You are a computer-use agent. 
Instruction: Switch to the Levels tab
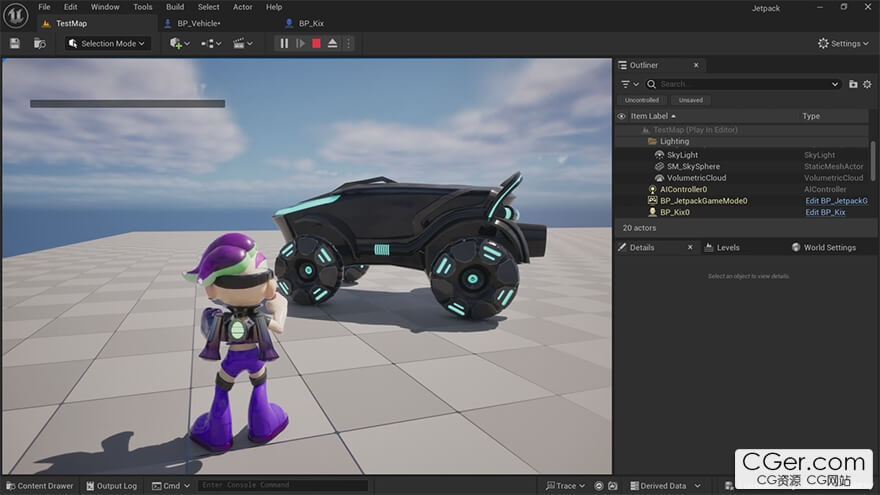pyautogui.click(x=722, y=248)
